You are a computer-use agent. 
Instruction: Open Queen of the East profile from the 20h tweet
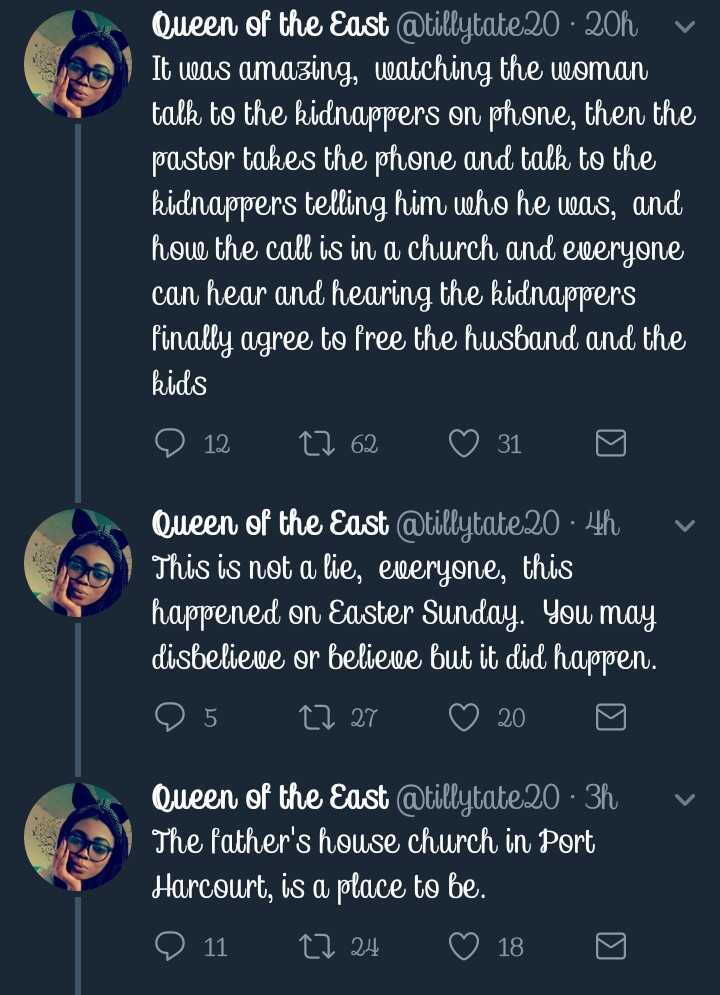pyautogui.click(x=270, y=26)
